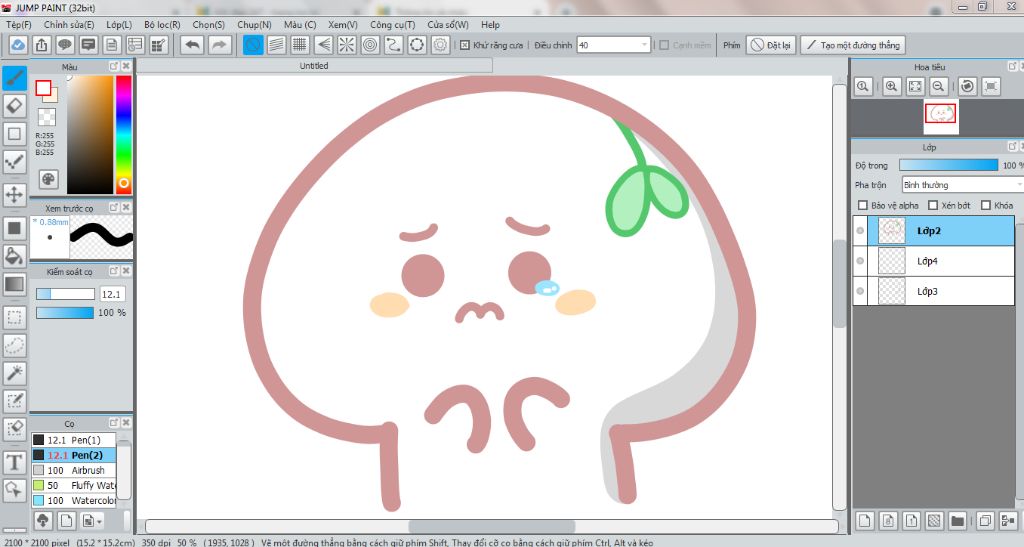Screen dimensions: 1024x547
Task: Pop out the Kiểm soát cọ panel
Action: coord(114,270)
